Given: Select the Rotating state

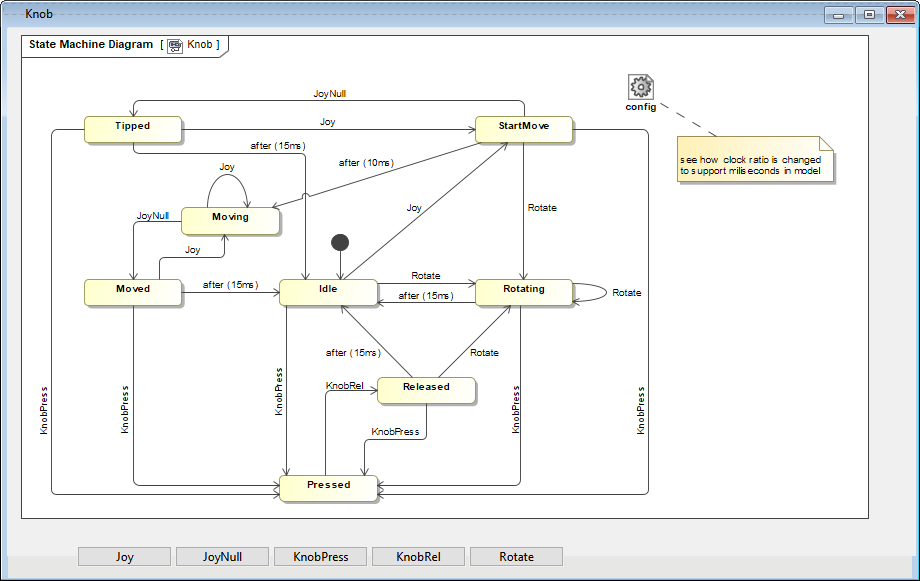Looking at the screenshot, I should (x=523, y=290).
